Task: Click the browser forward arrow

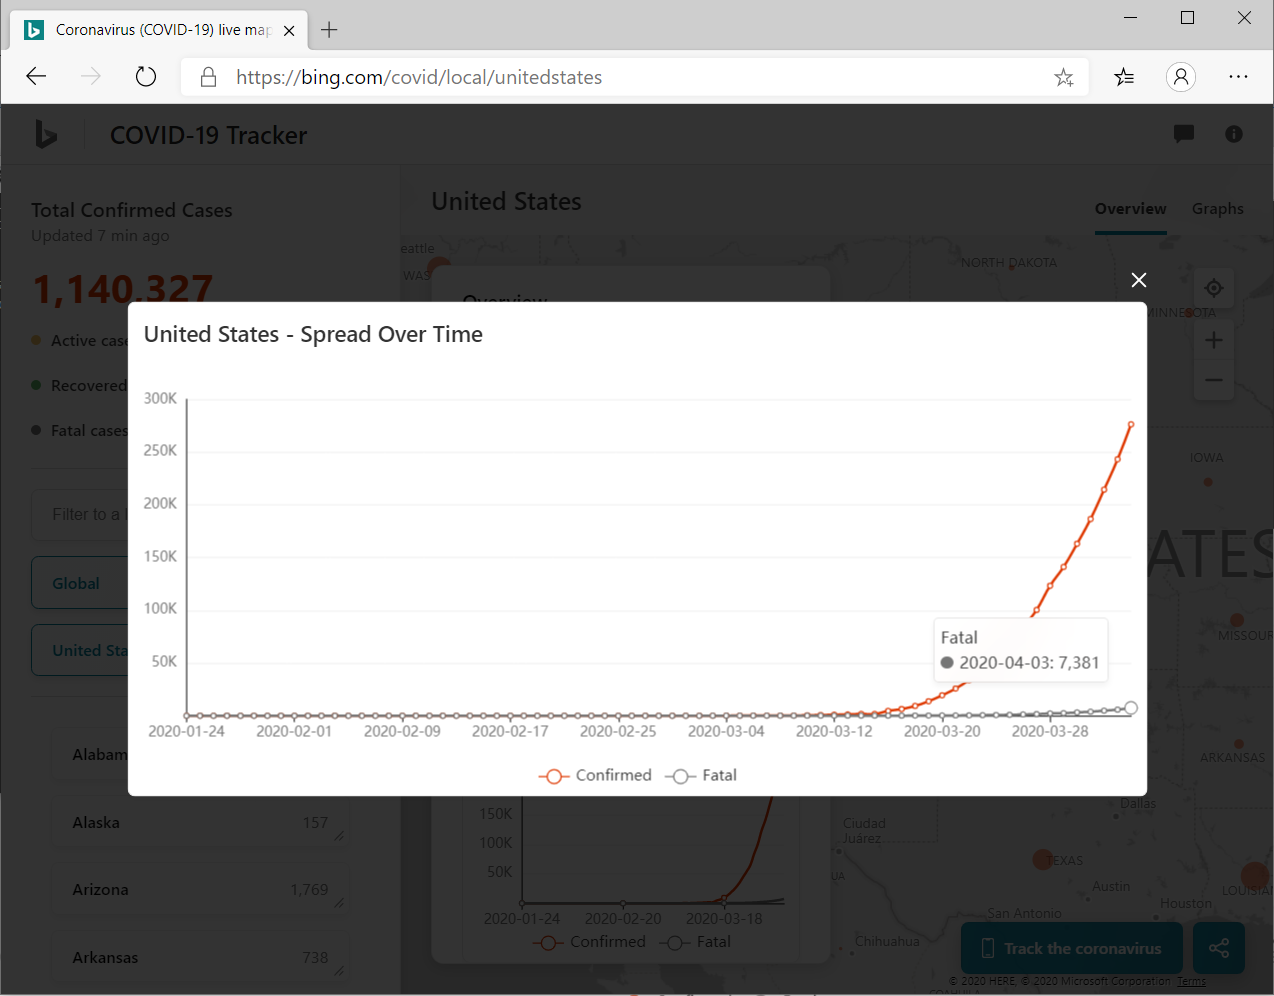Action: [91, 77]
